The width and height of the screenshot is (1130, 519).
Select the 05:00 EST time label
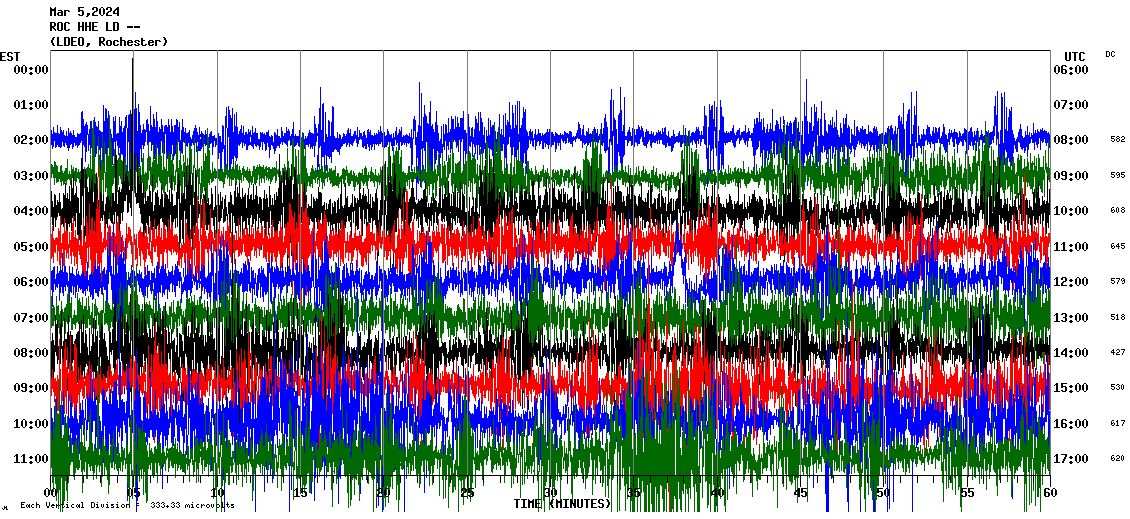pos(31,246)
